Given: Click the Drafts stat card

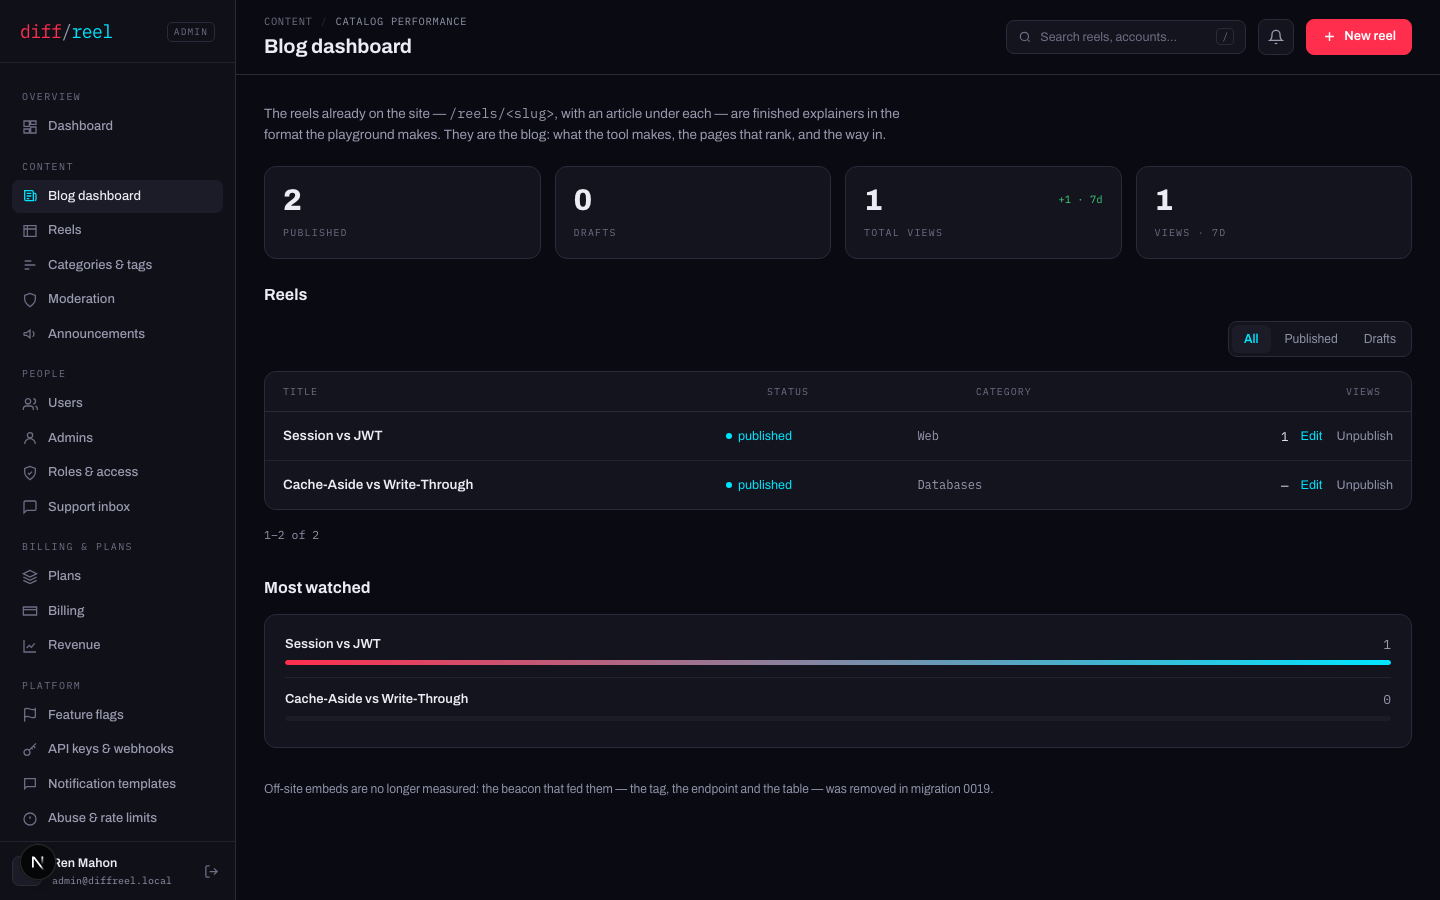Looking at the screenshot, I should [693, 213].
